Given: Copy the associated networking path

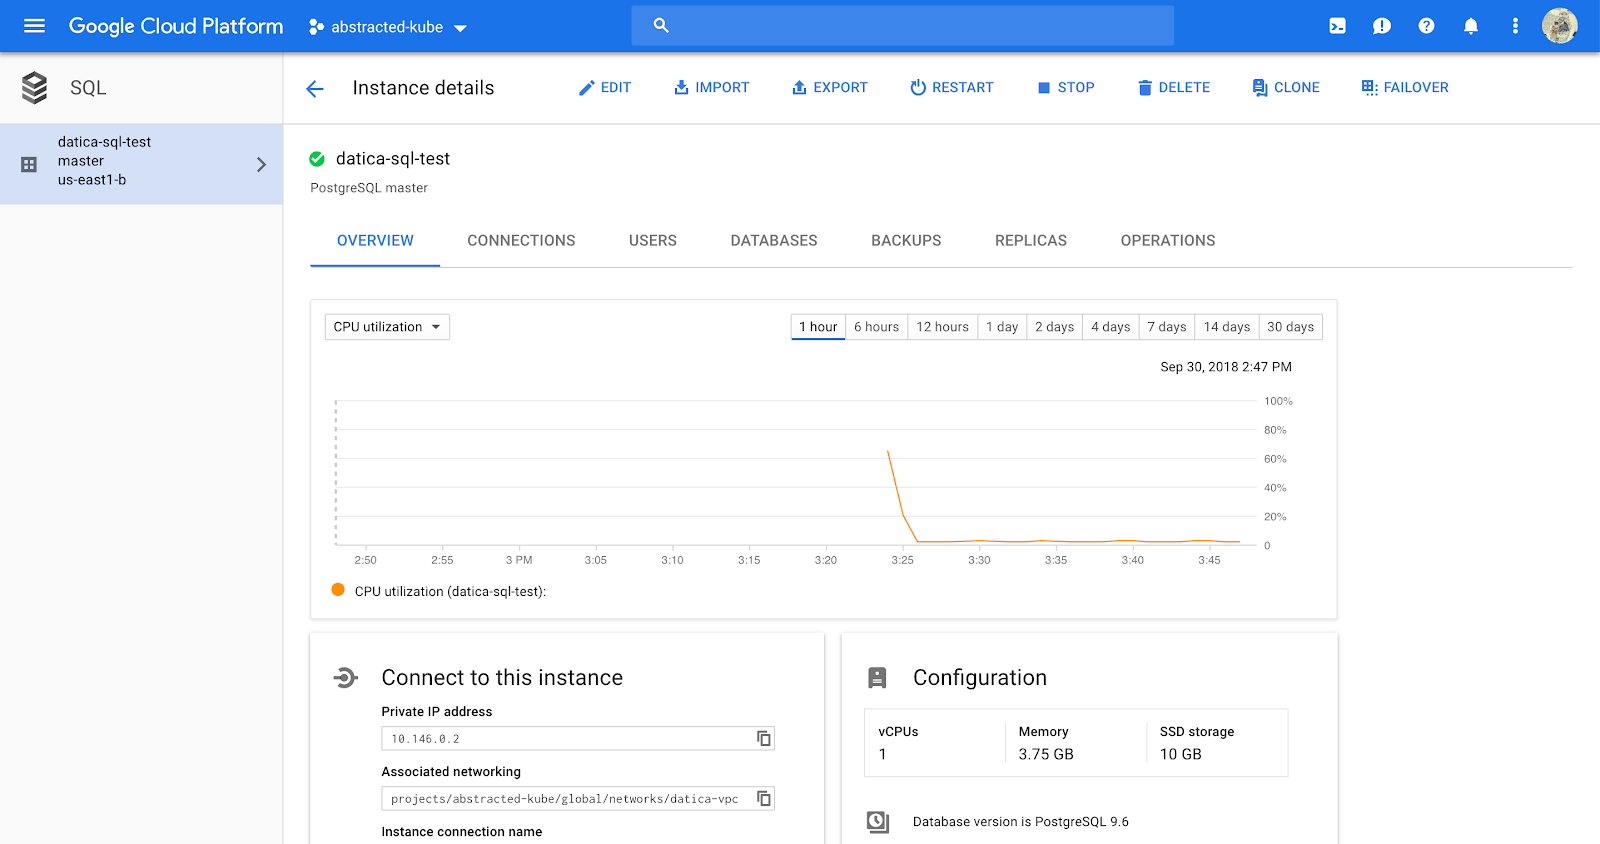Looking at the screenshot, I should tap(764, 799).
